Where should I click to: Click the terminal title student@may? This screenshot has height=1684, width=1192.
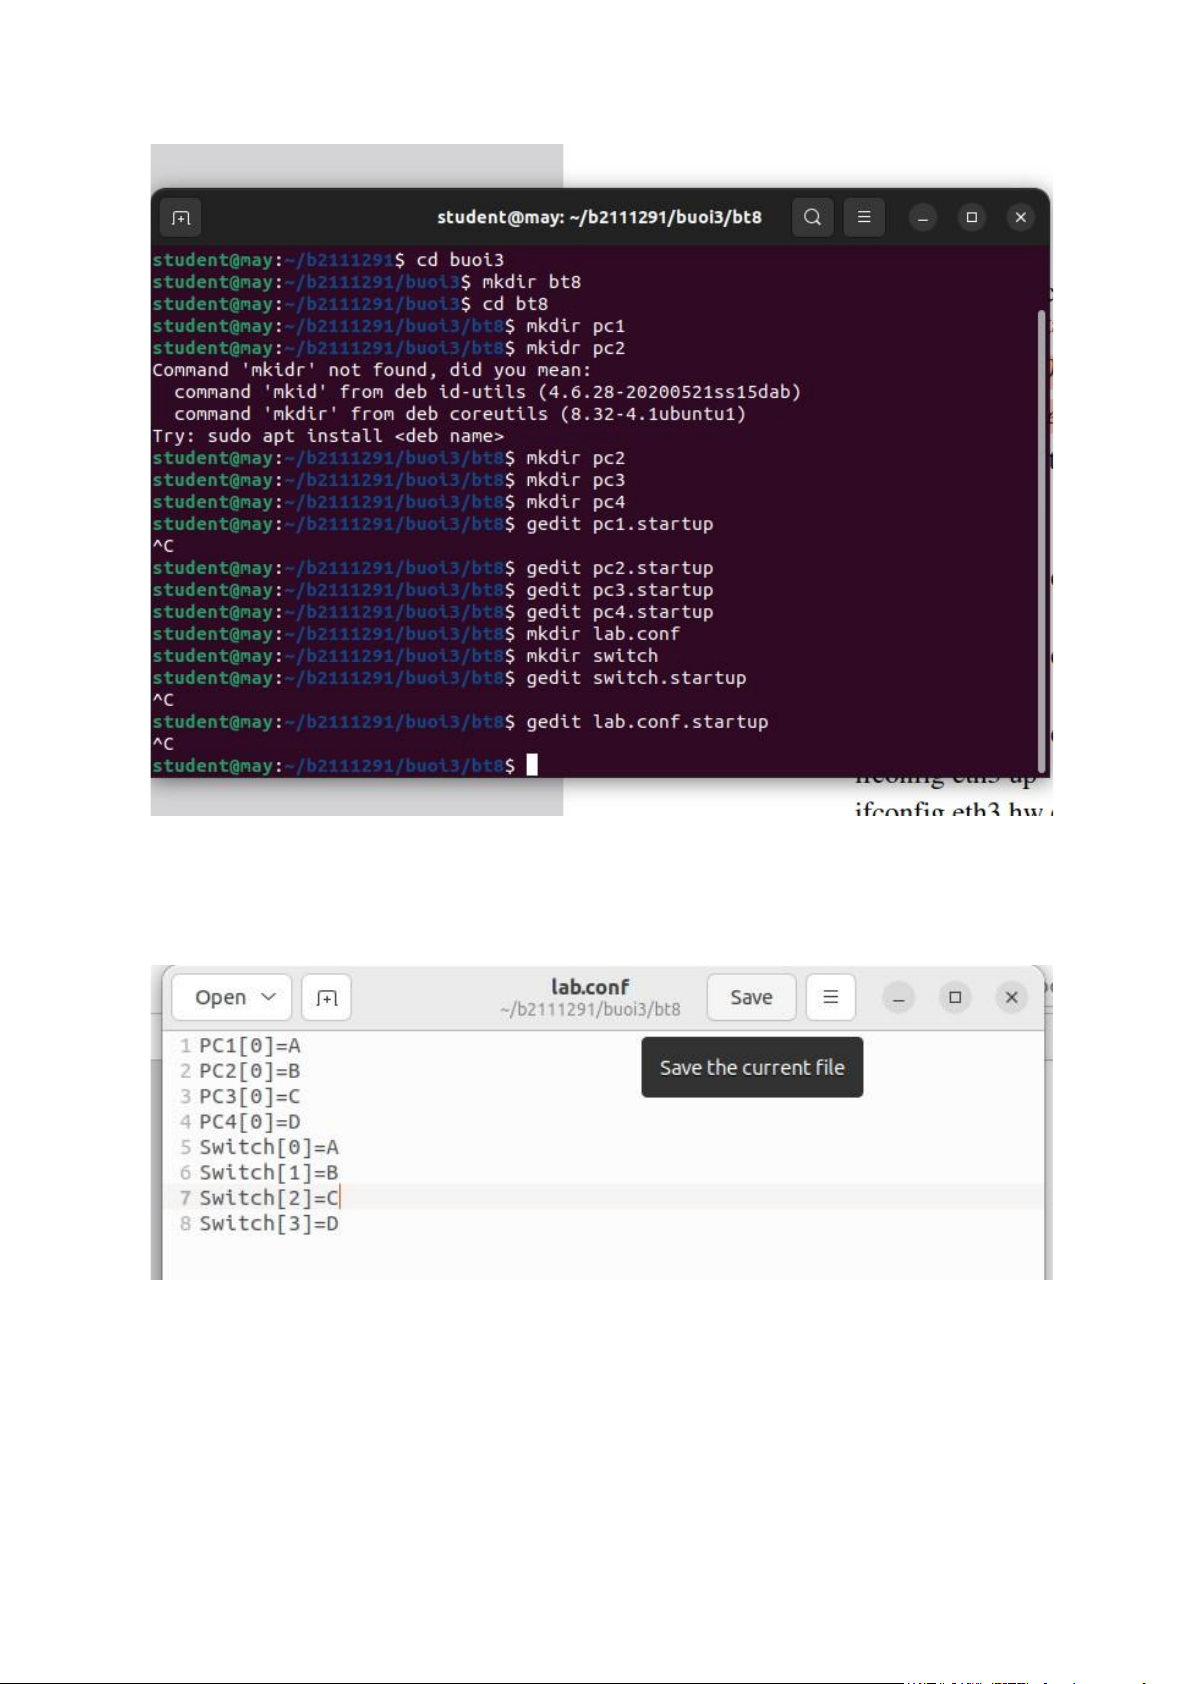click(x=599, y=217)
